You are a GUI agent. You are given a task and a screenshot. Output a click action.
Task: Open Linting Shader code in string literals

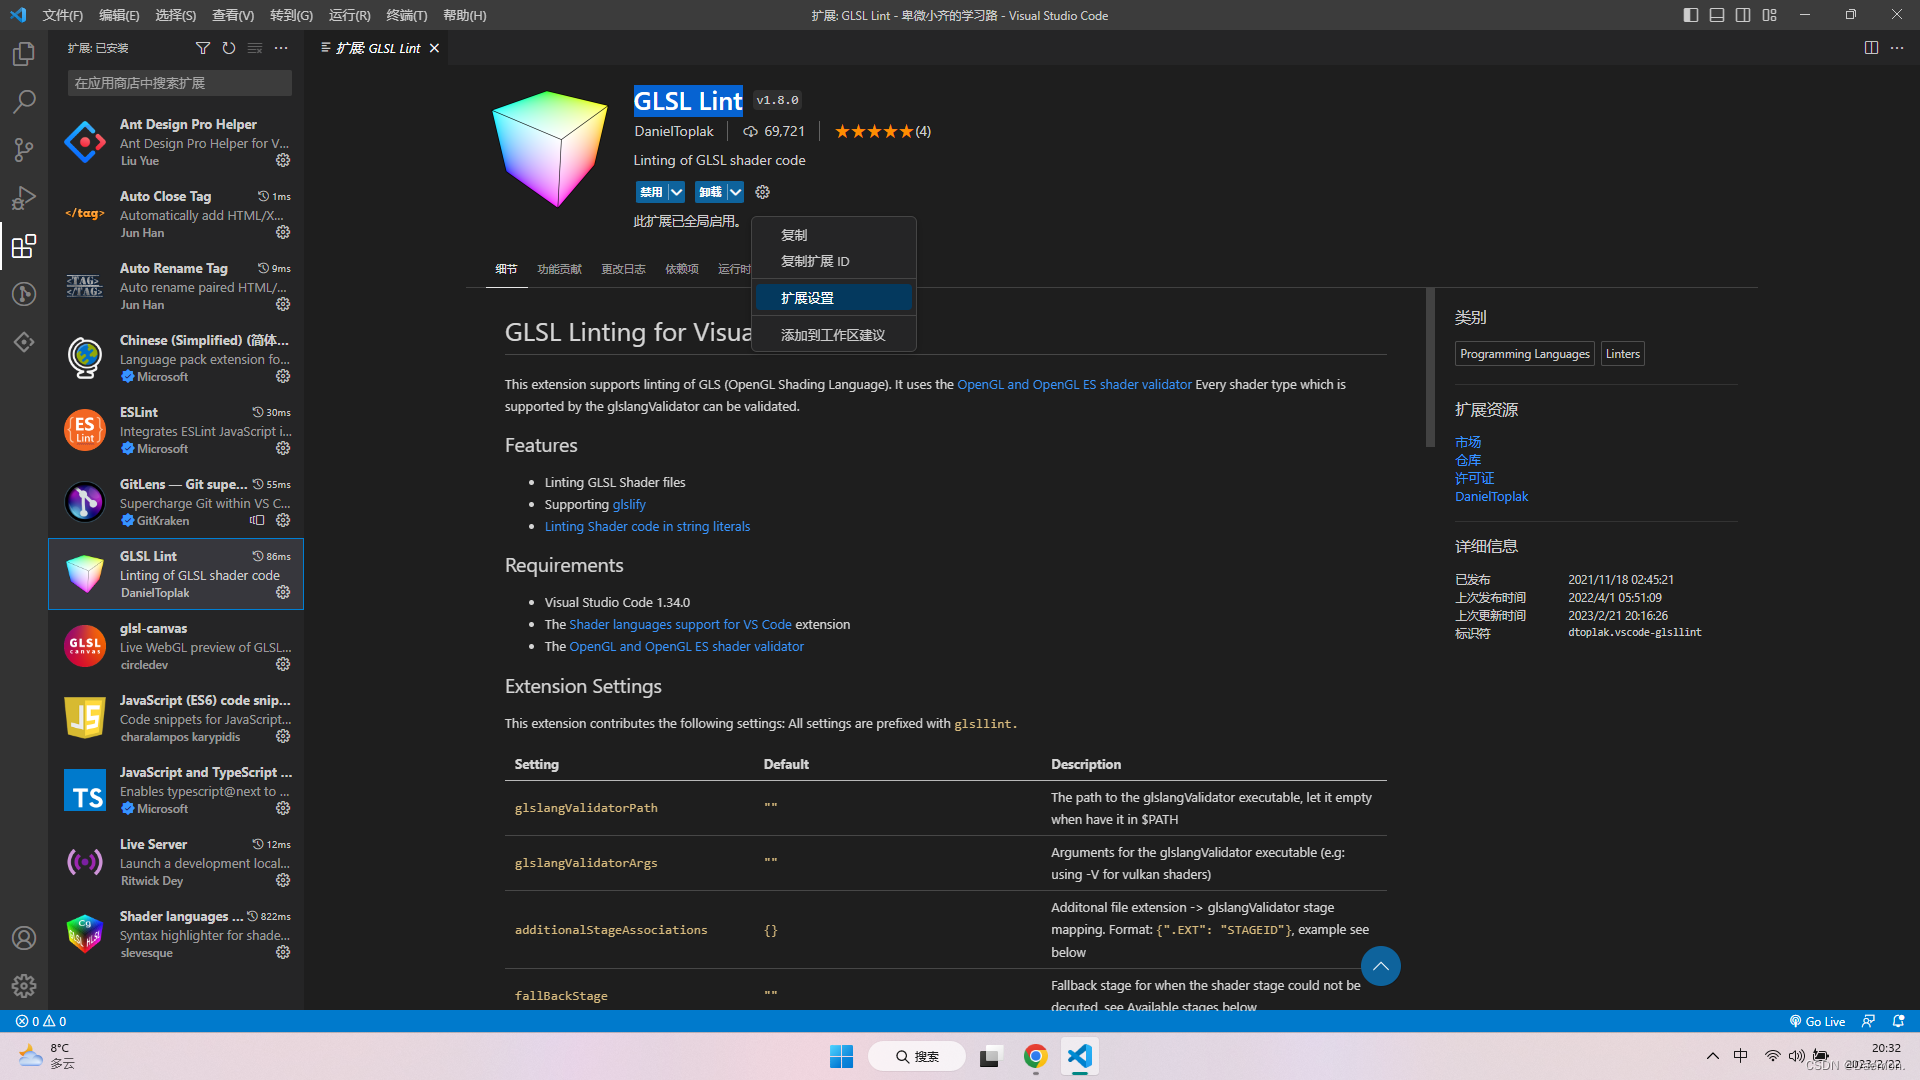pyautogui.click(x=647, y=526)
